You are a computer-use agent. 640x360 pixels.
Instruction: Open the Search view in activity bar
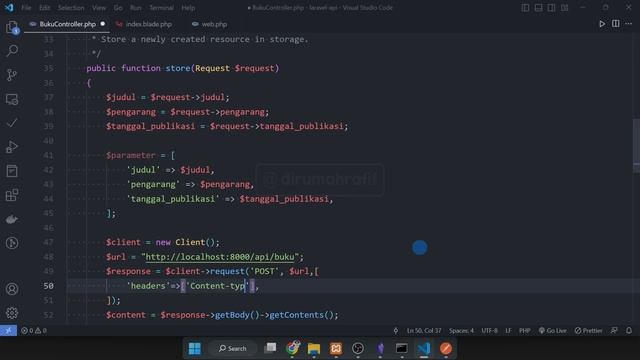[12, 51]
